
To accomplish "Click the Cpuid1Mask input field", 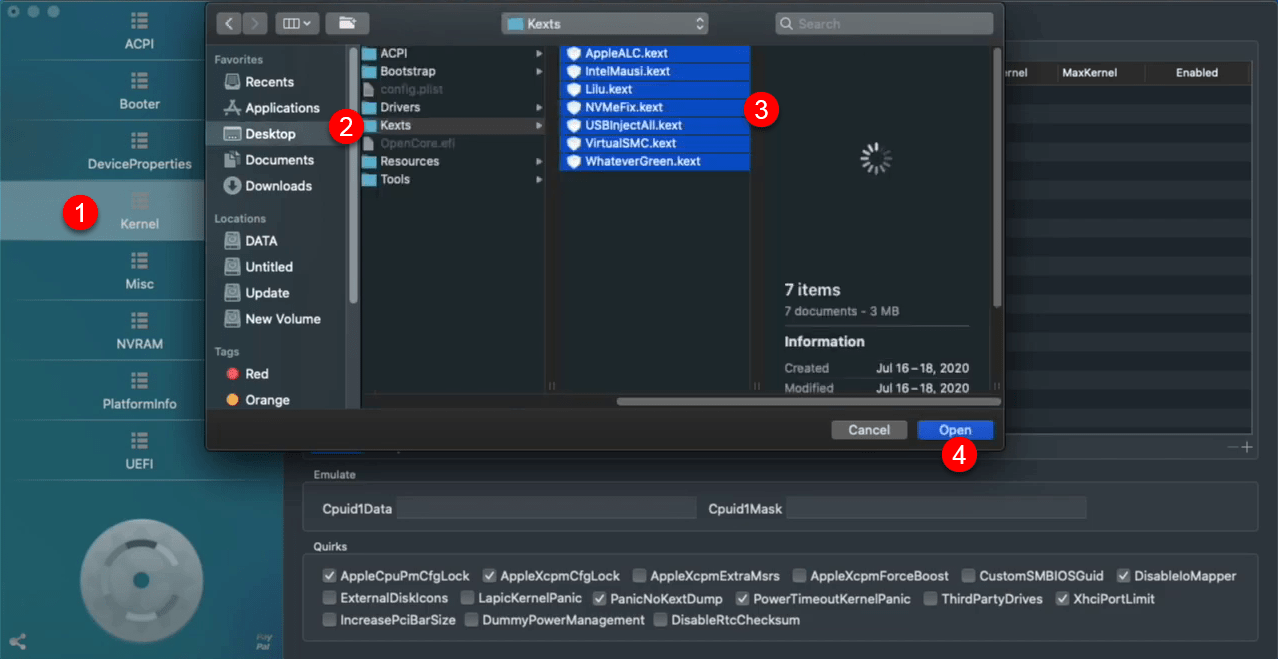I will (935, 509).
